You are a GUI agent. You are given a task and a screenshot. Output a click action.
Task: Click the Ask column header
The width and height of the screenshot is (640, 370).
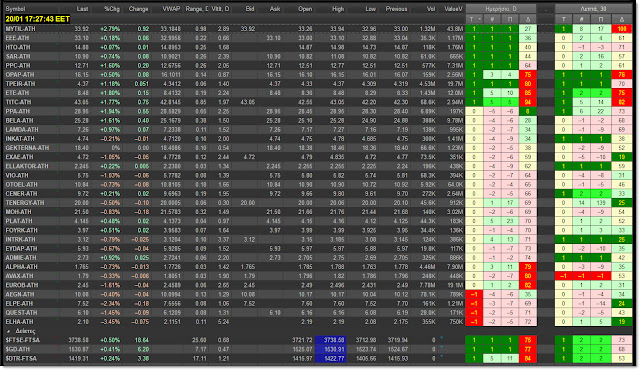[275, 9]
